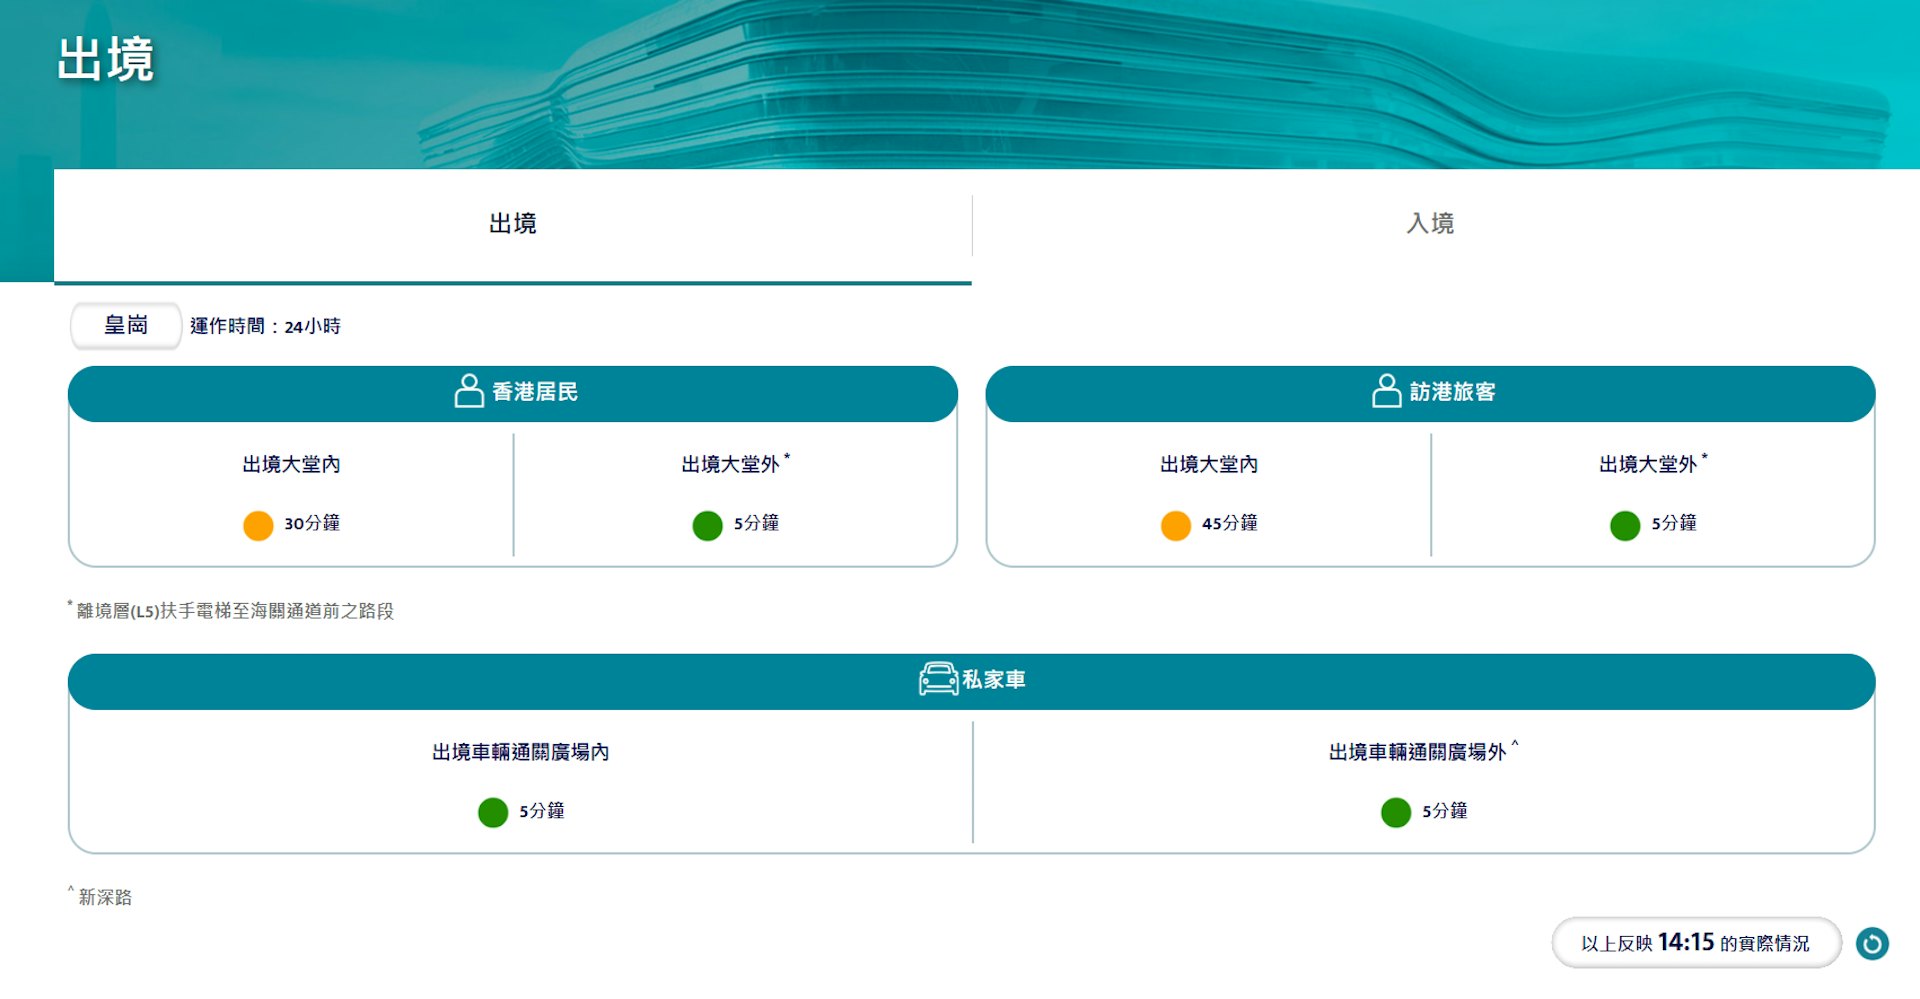Click the 香港居民 header text
This screenshot has height=999, width=1920.
click(x=535, y=392)
